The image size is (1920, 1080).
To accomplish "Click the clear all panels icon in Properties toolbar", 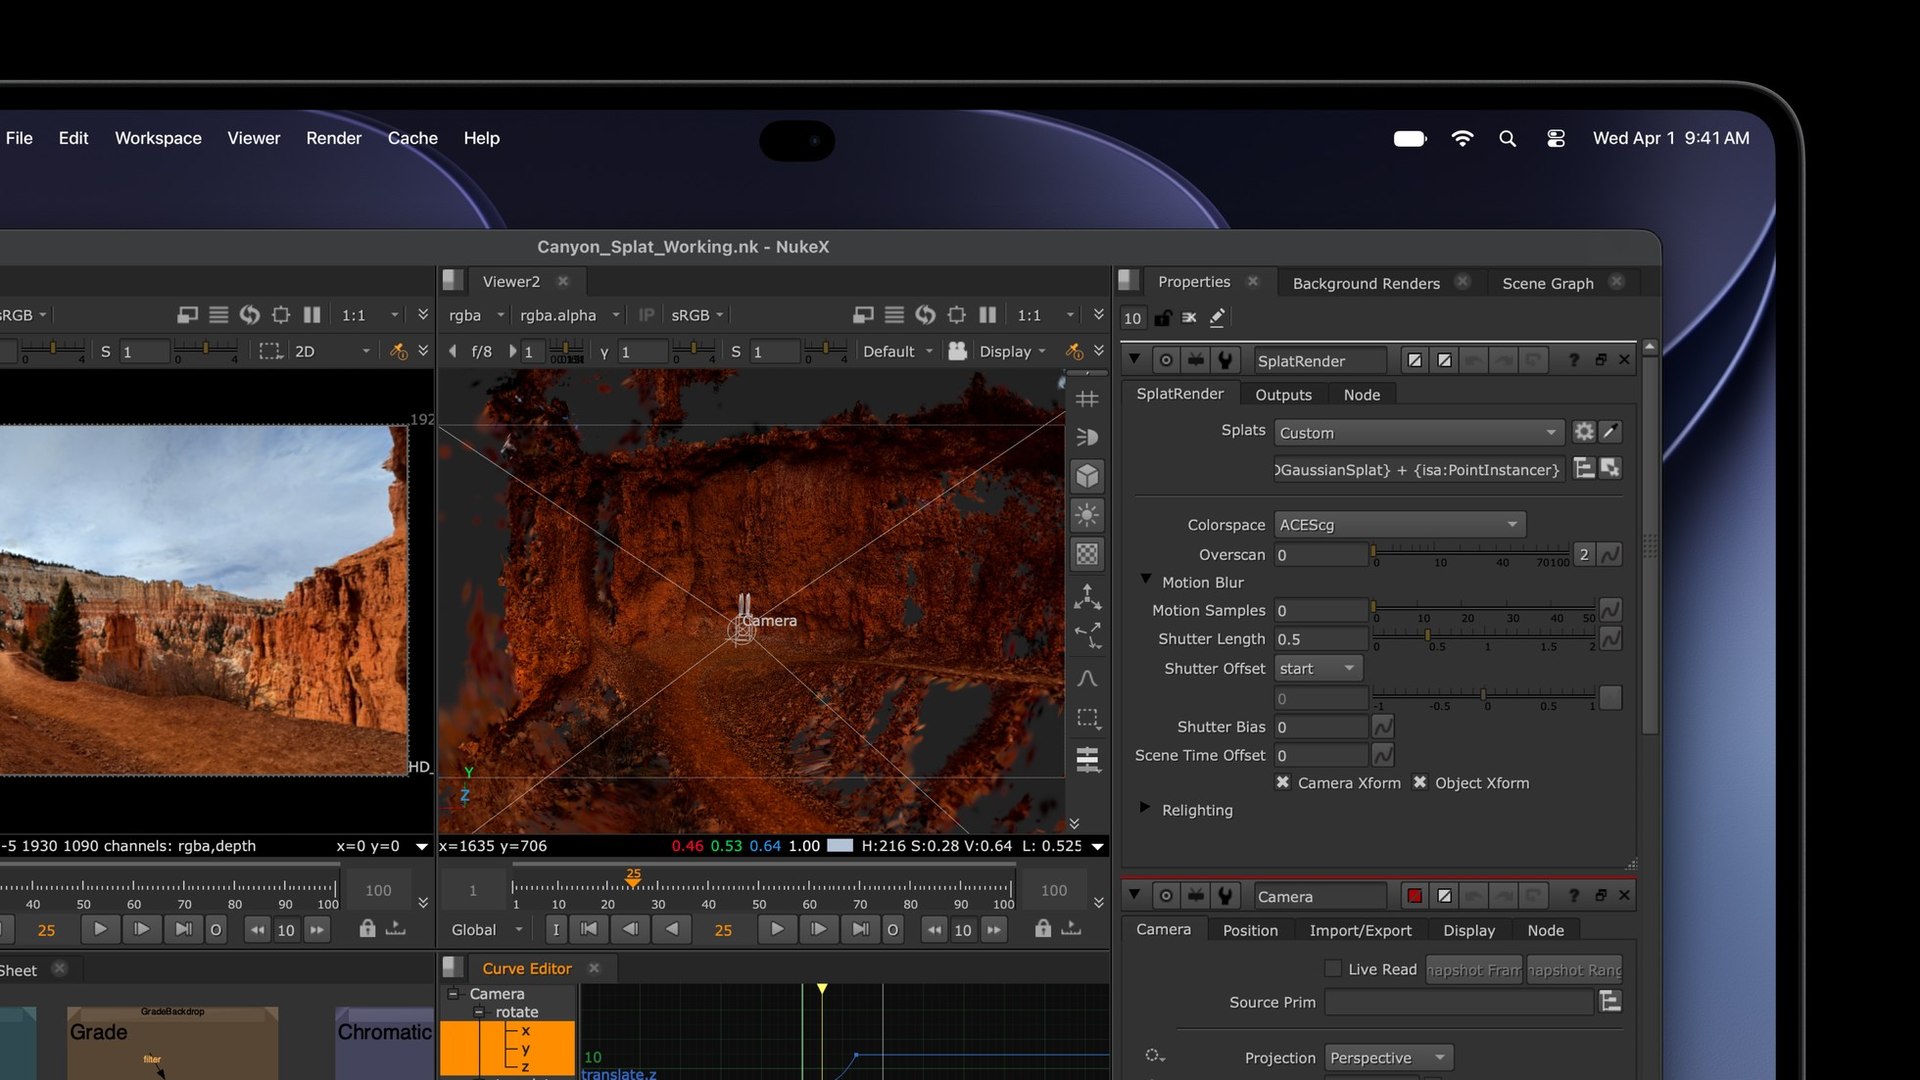I will pos(1189,318).
